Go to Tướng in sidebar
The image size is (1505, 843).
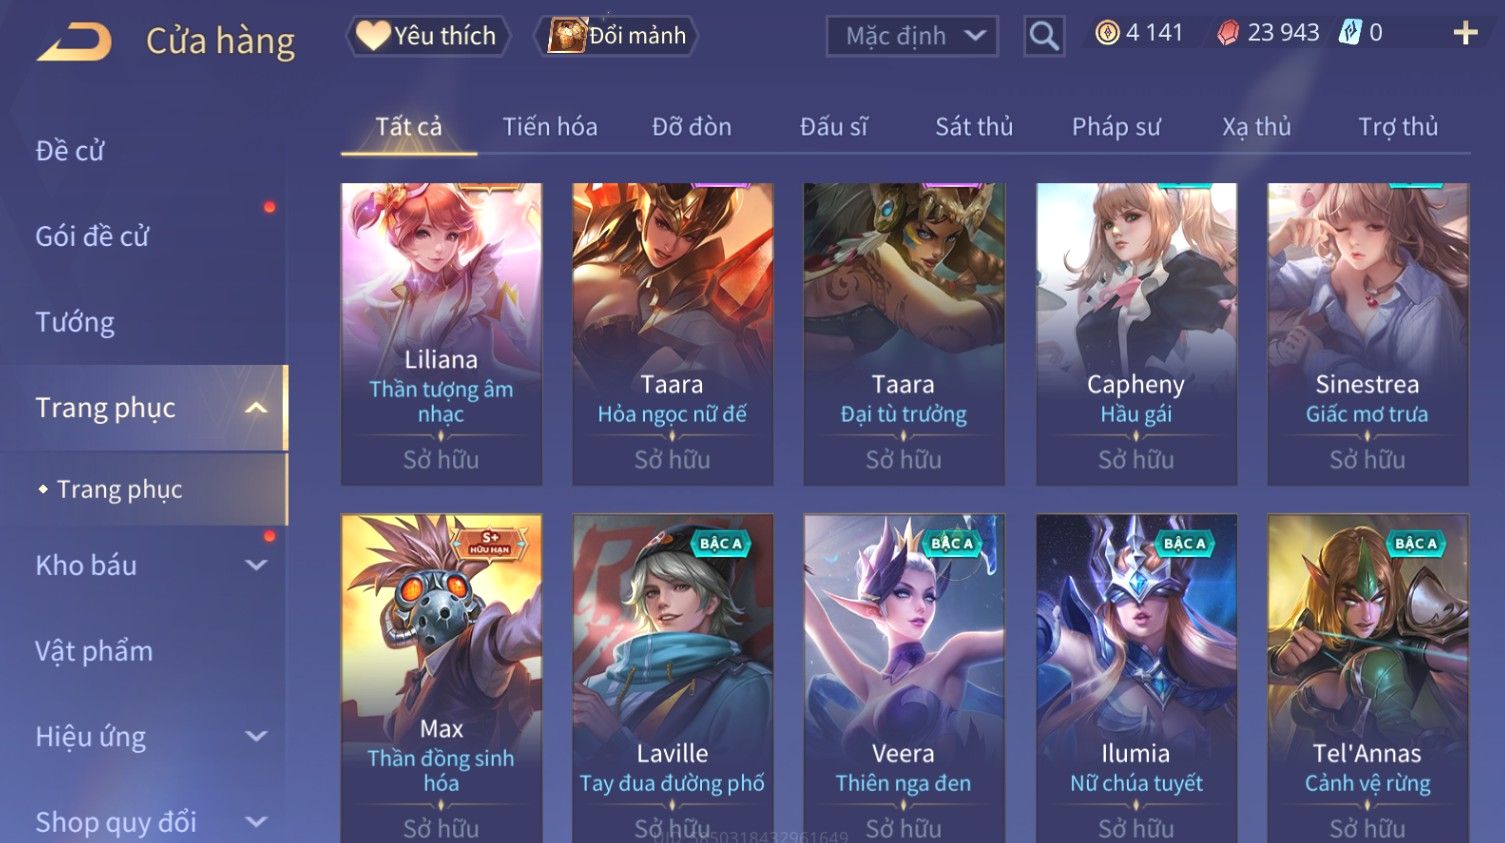pos(75,322)
